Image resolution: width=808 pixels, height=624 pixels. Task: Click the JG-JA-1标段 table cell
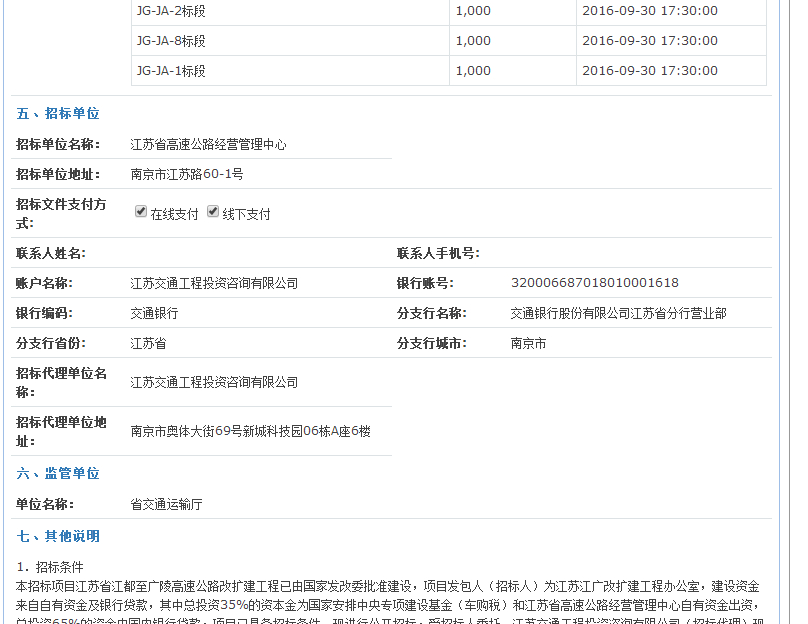point(170,71)
